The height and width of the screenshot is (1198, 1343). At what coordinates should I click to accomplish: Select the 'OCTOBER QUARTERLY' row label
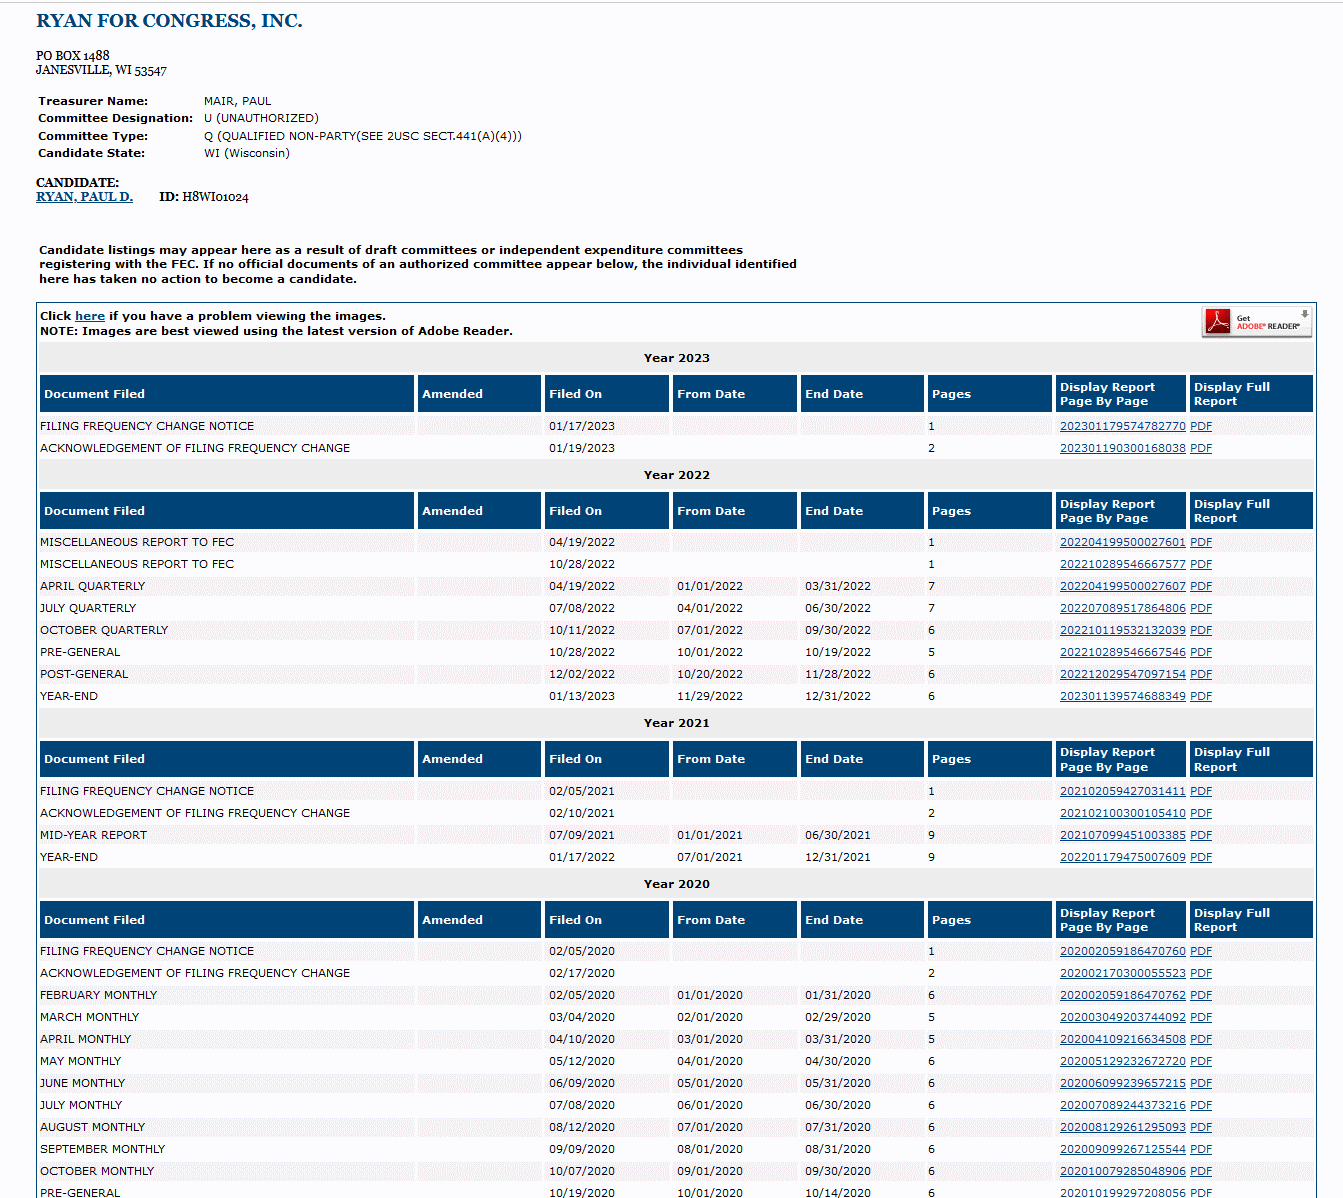(x=104, y=630)
